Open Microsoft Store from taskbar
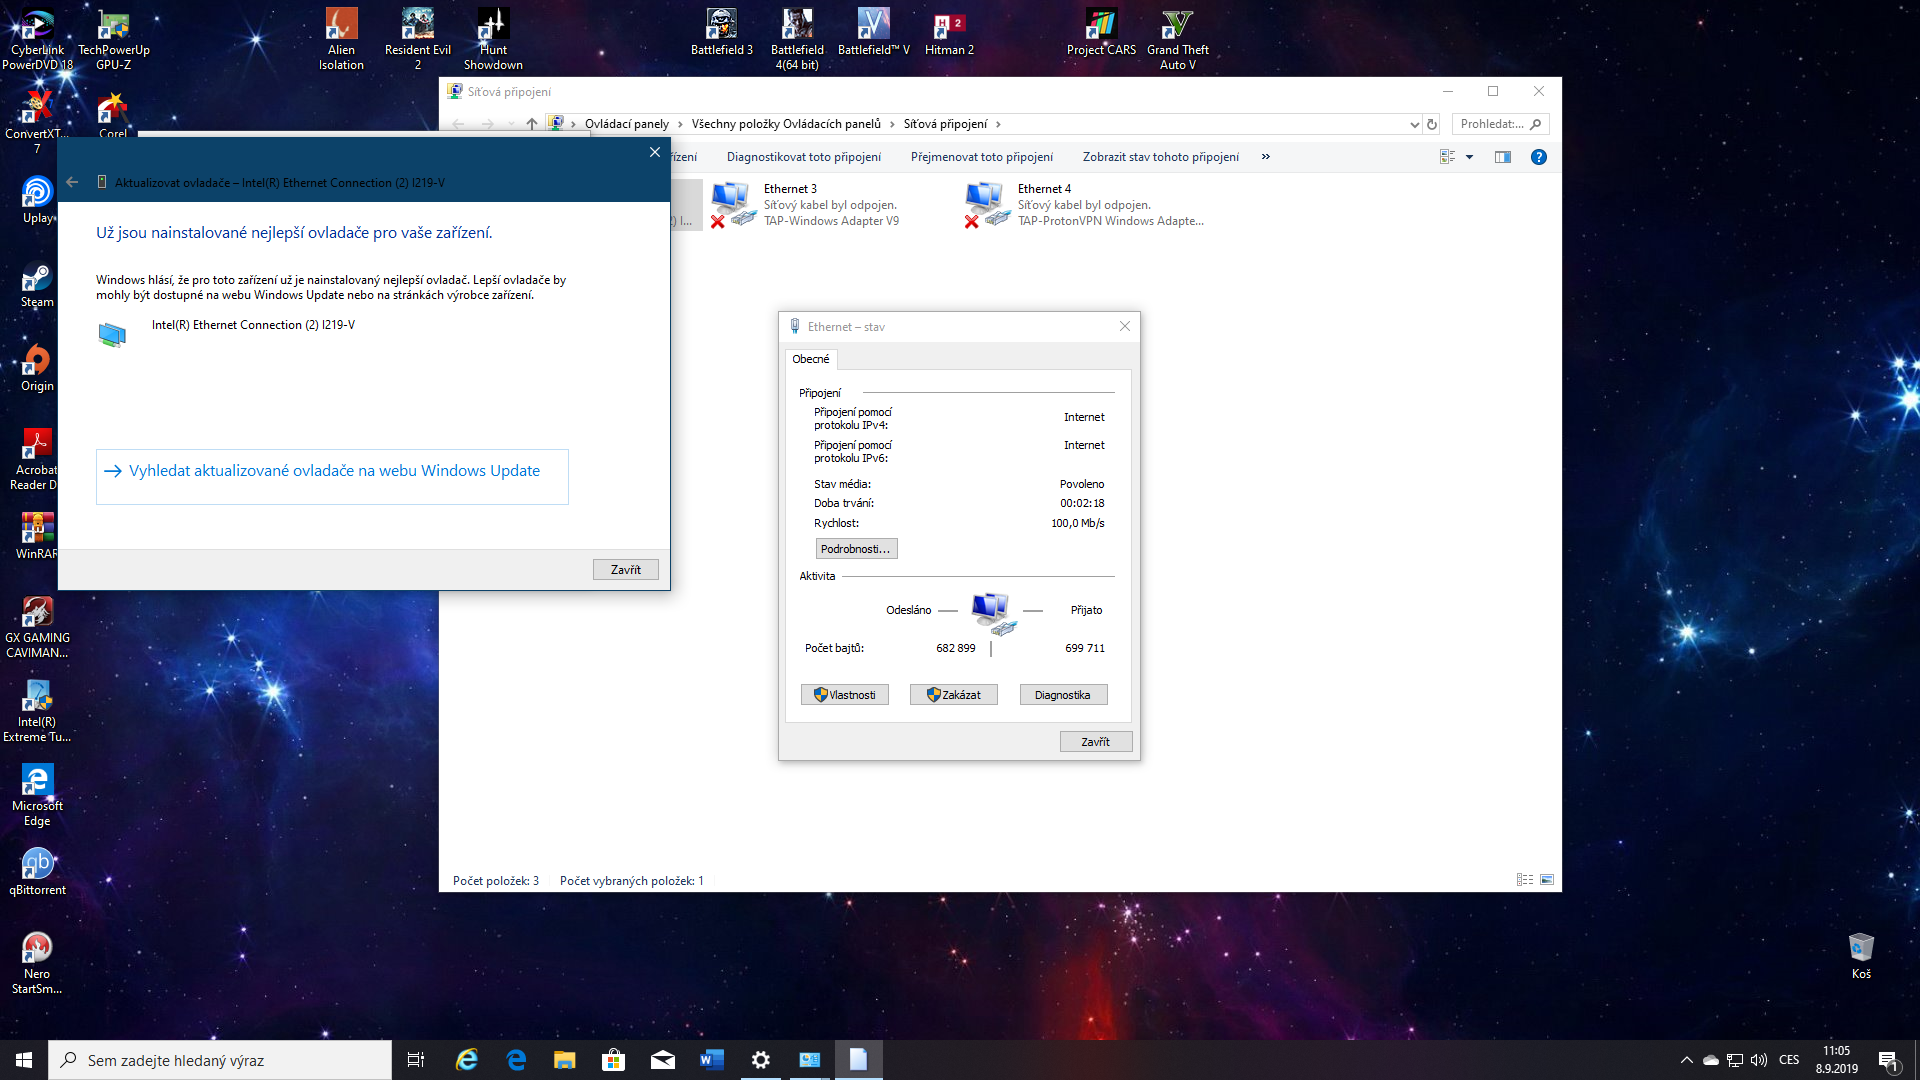 613,1060
